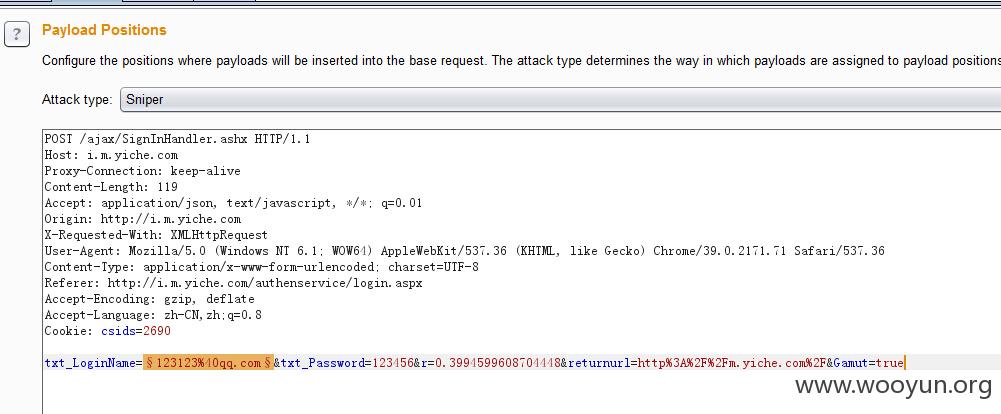Open the Attack type Sniper dropdown
The height and width of the screenshot is (414, 1001).
[x=561, y=100]
